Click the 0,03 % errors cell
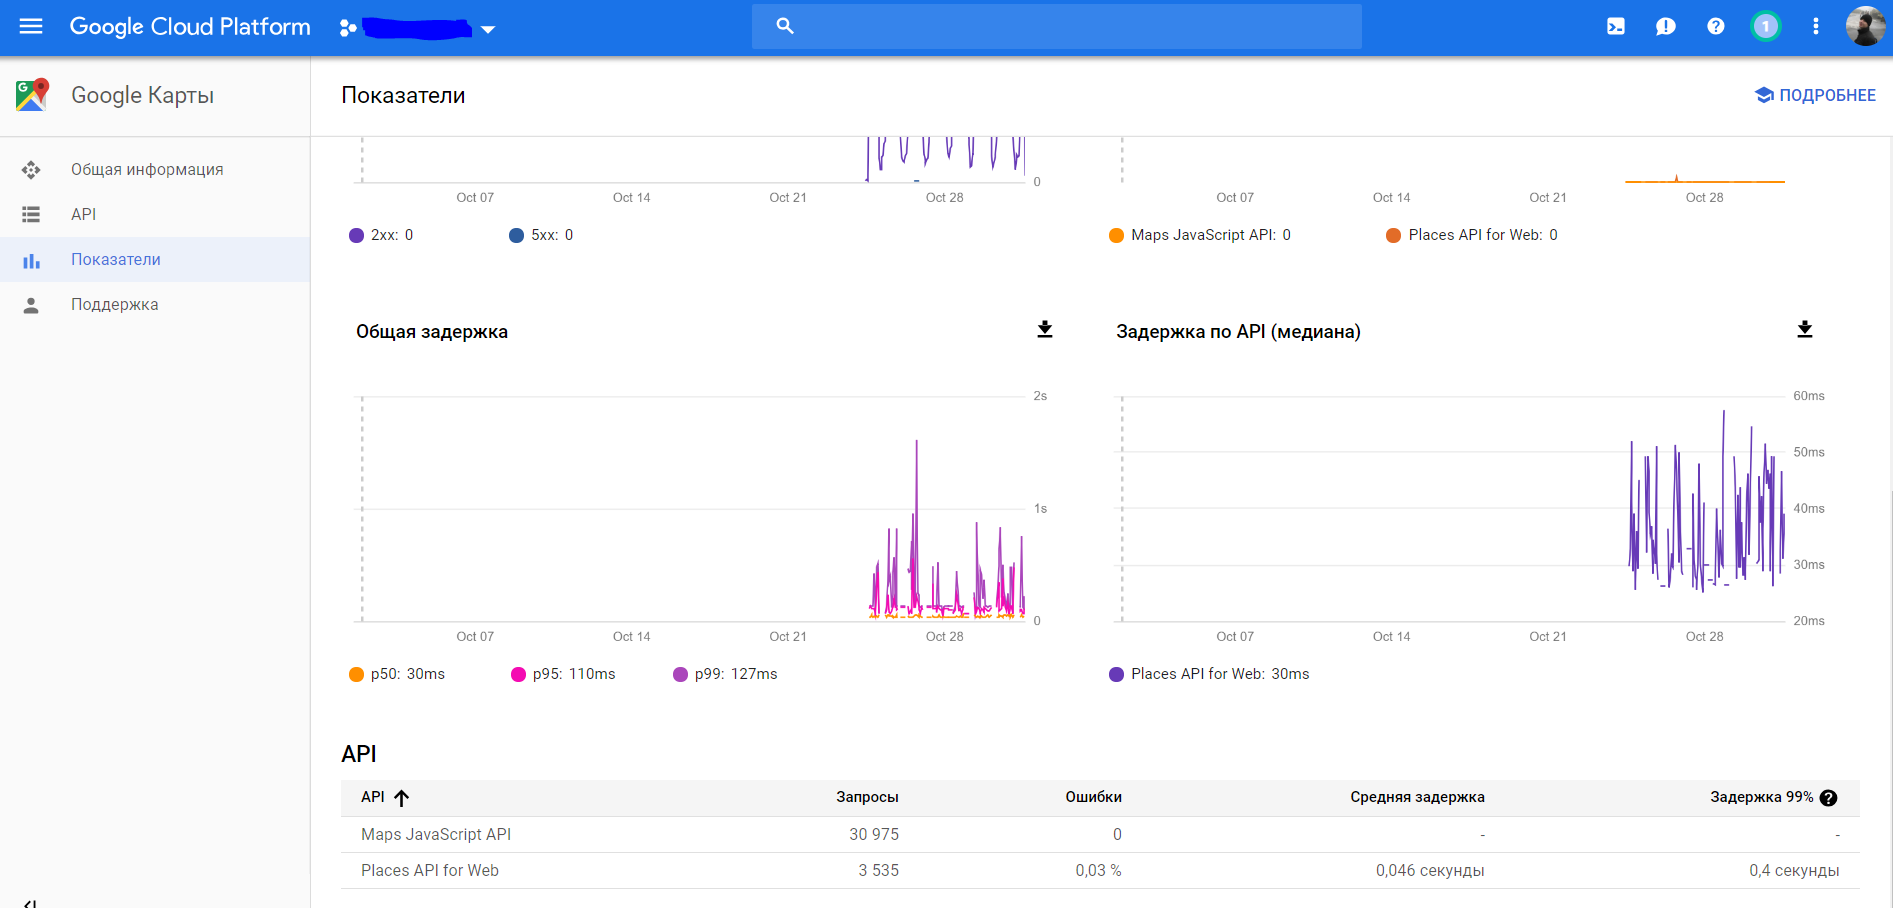The width and height of the screenshot is (1893, 908). 1098,871
